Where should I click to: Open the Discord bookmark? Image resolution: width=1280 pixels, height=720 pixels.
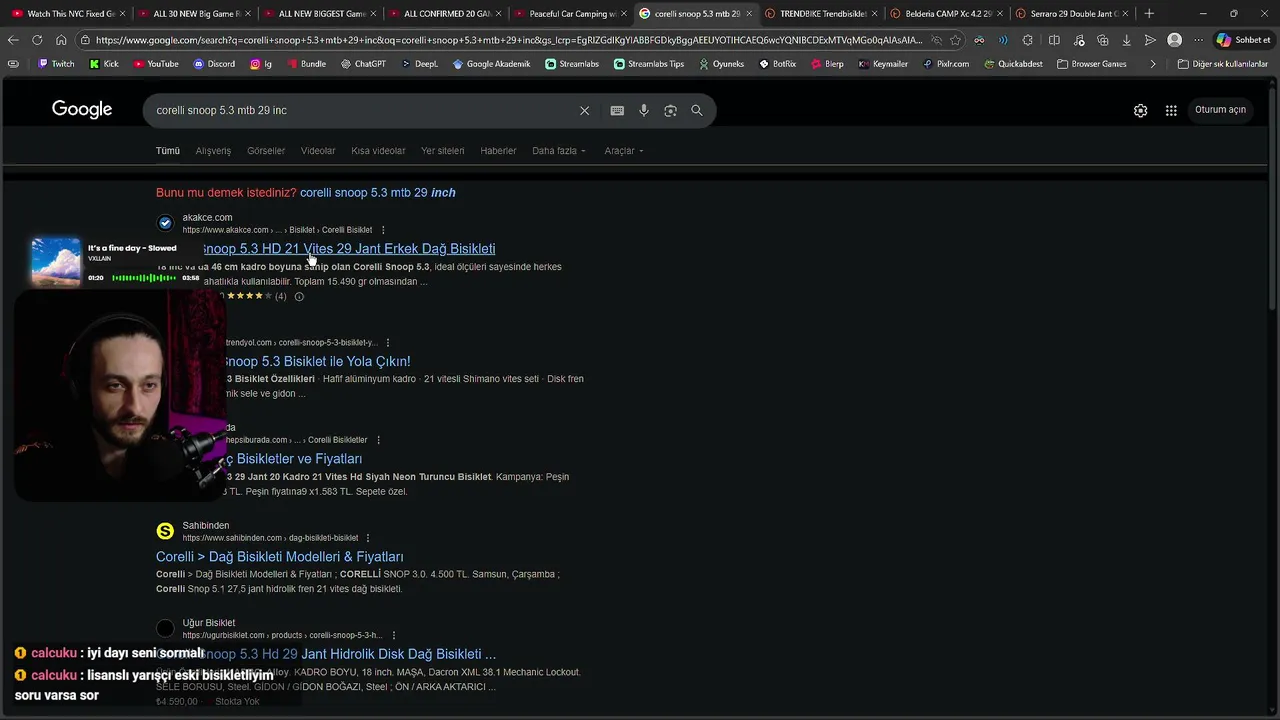214,64
